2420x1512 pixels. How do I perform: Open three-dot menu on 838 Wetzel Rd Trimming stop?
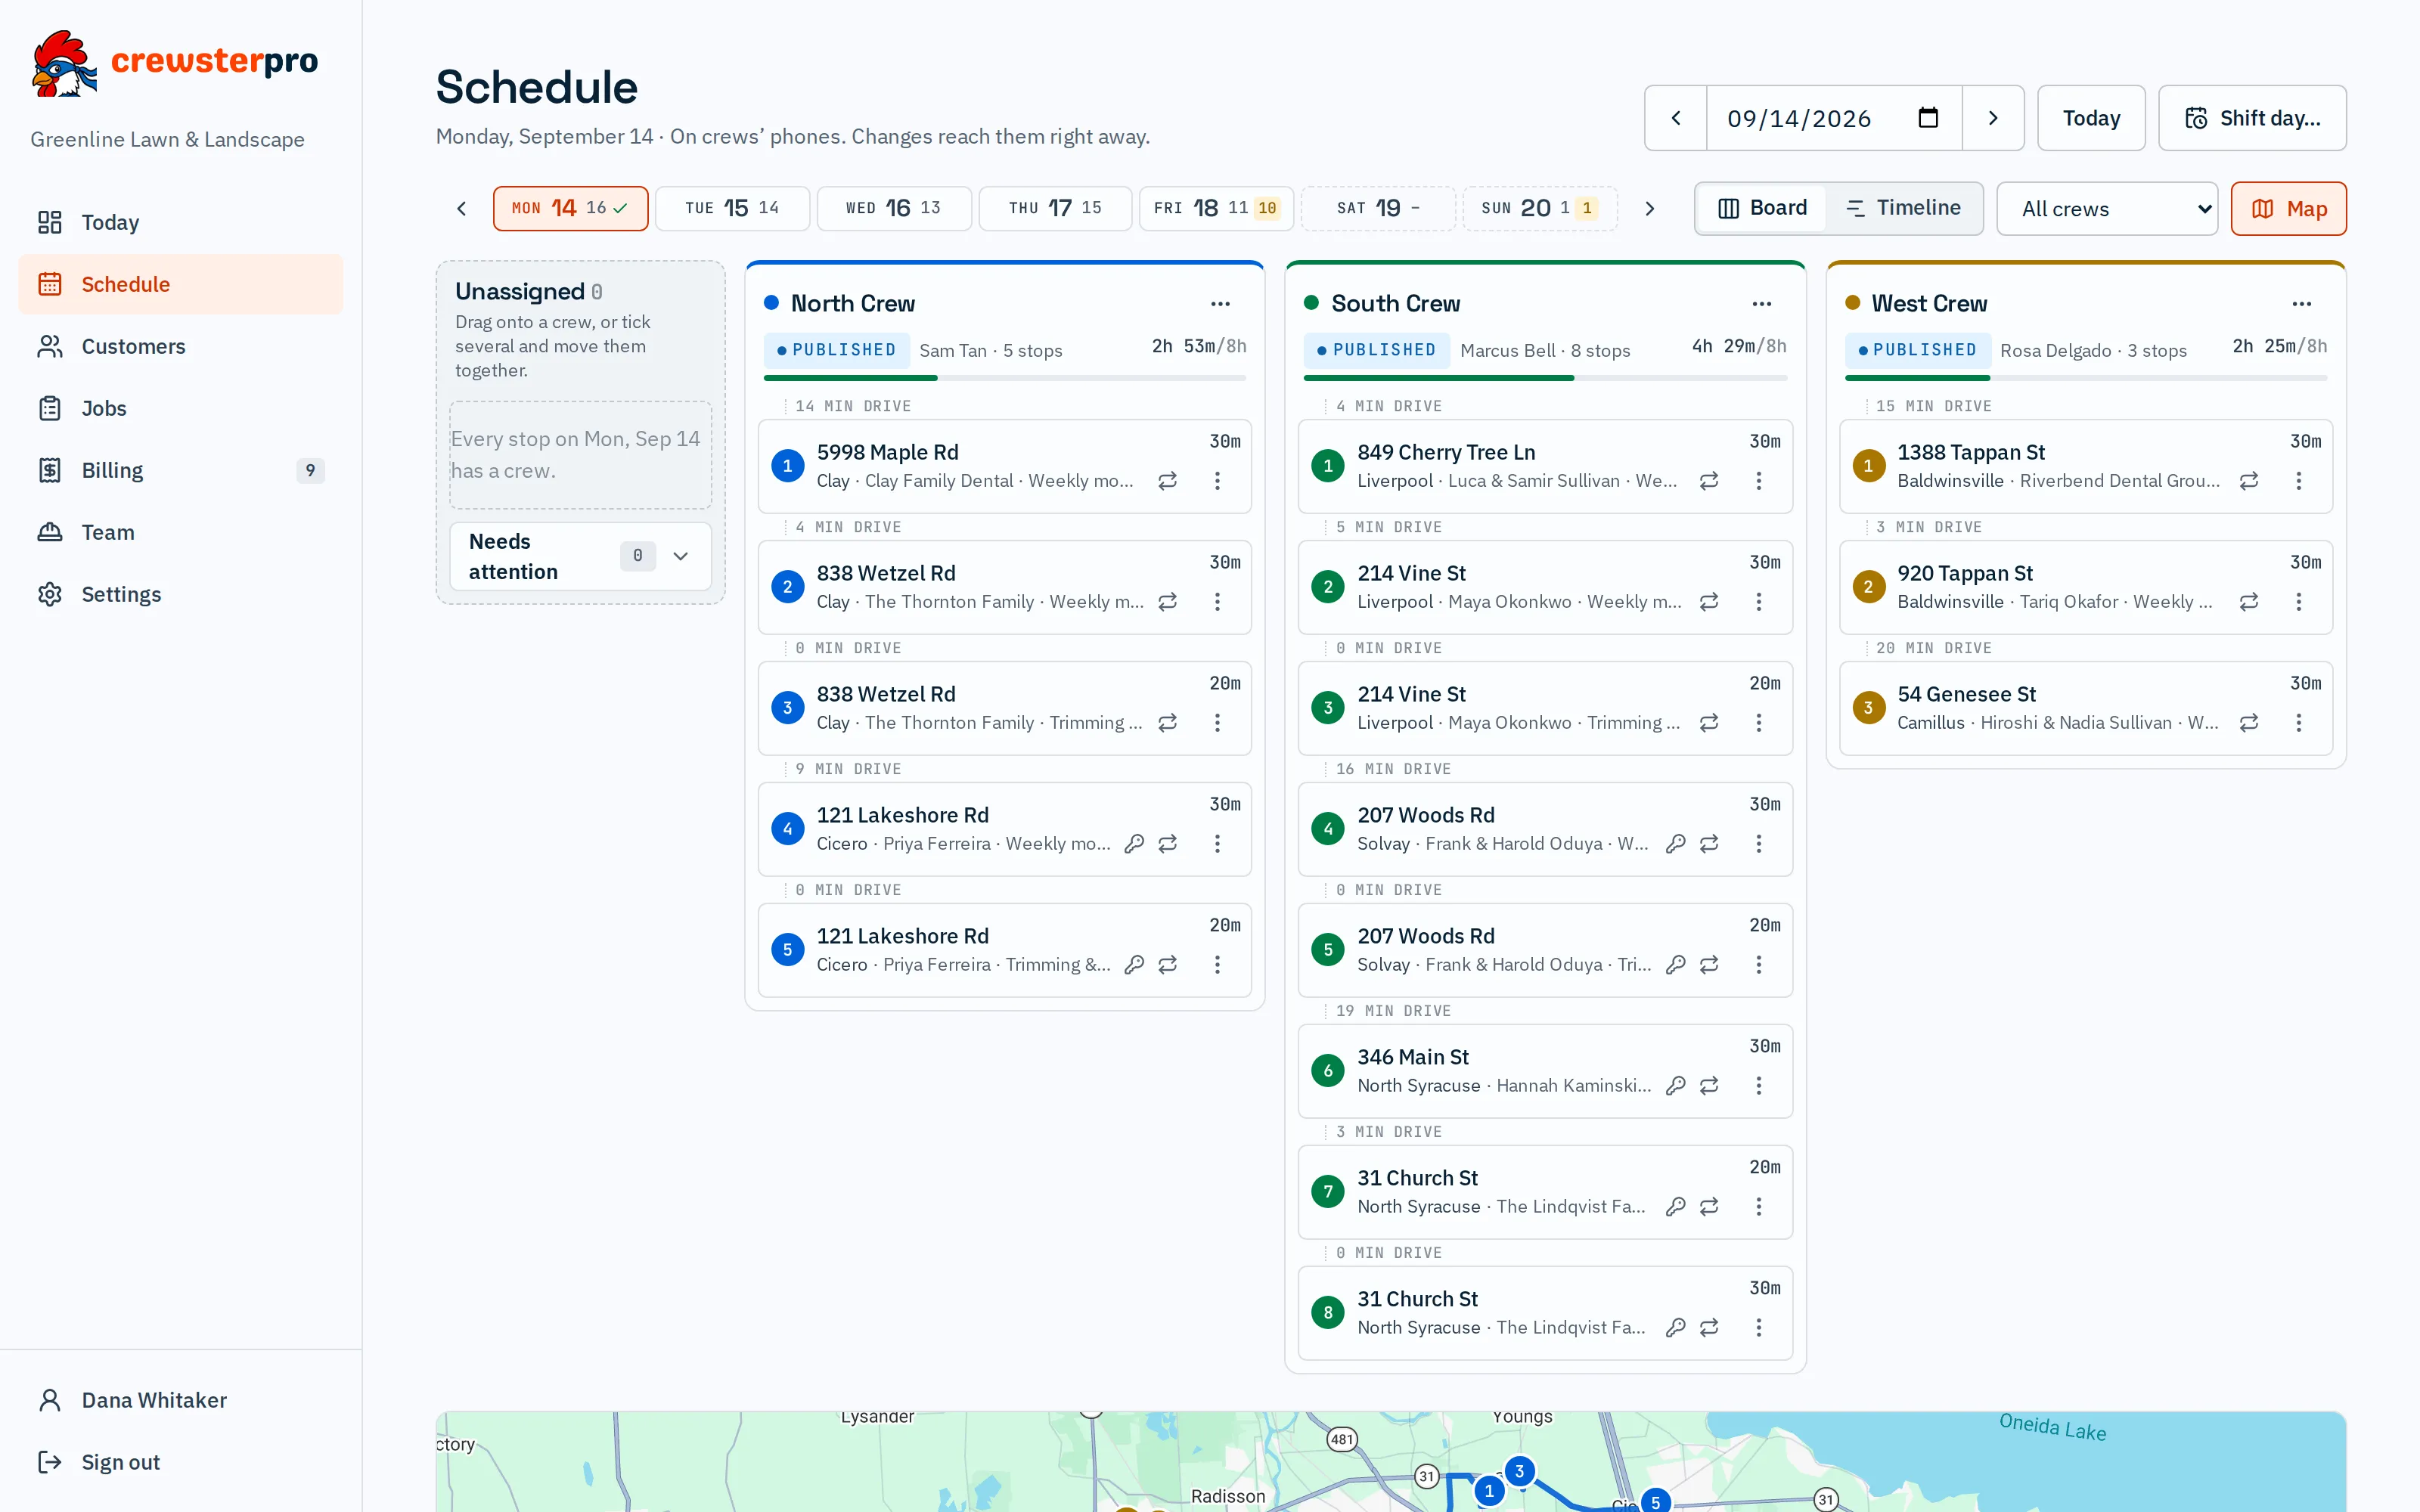[x=1217, y=723]
